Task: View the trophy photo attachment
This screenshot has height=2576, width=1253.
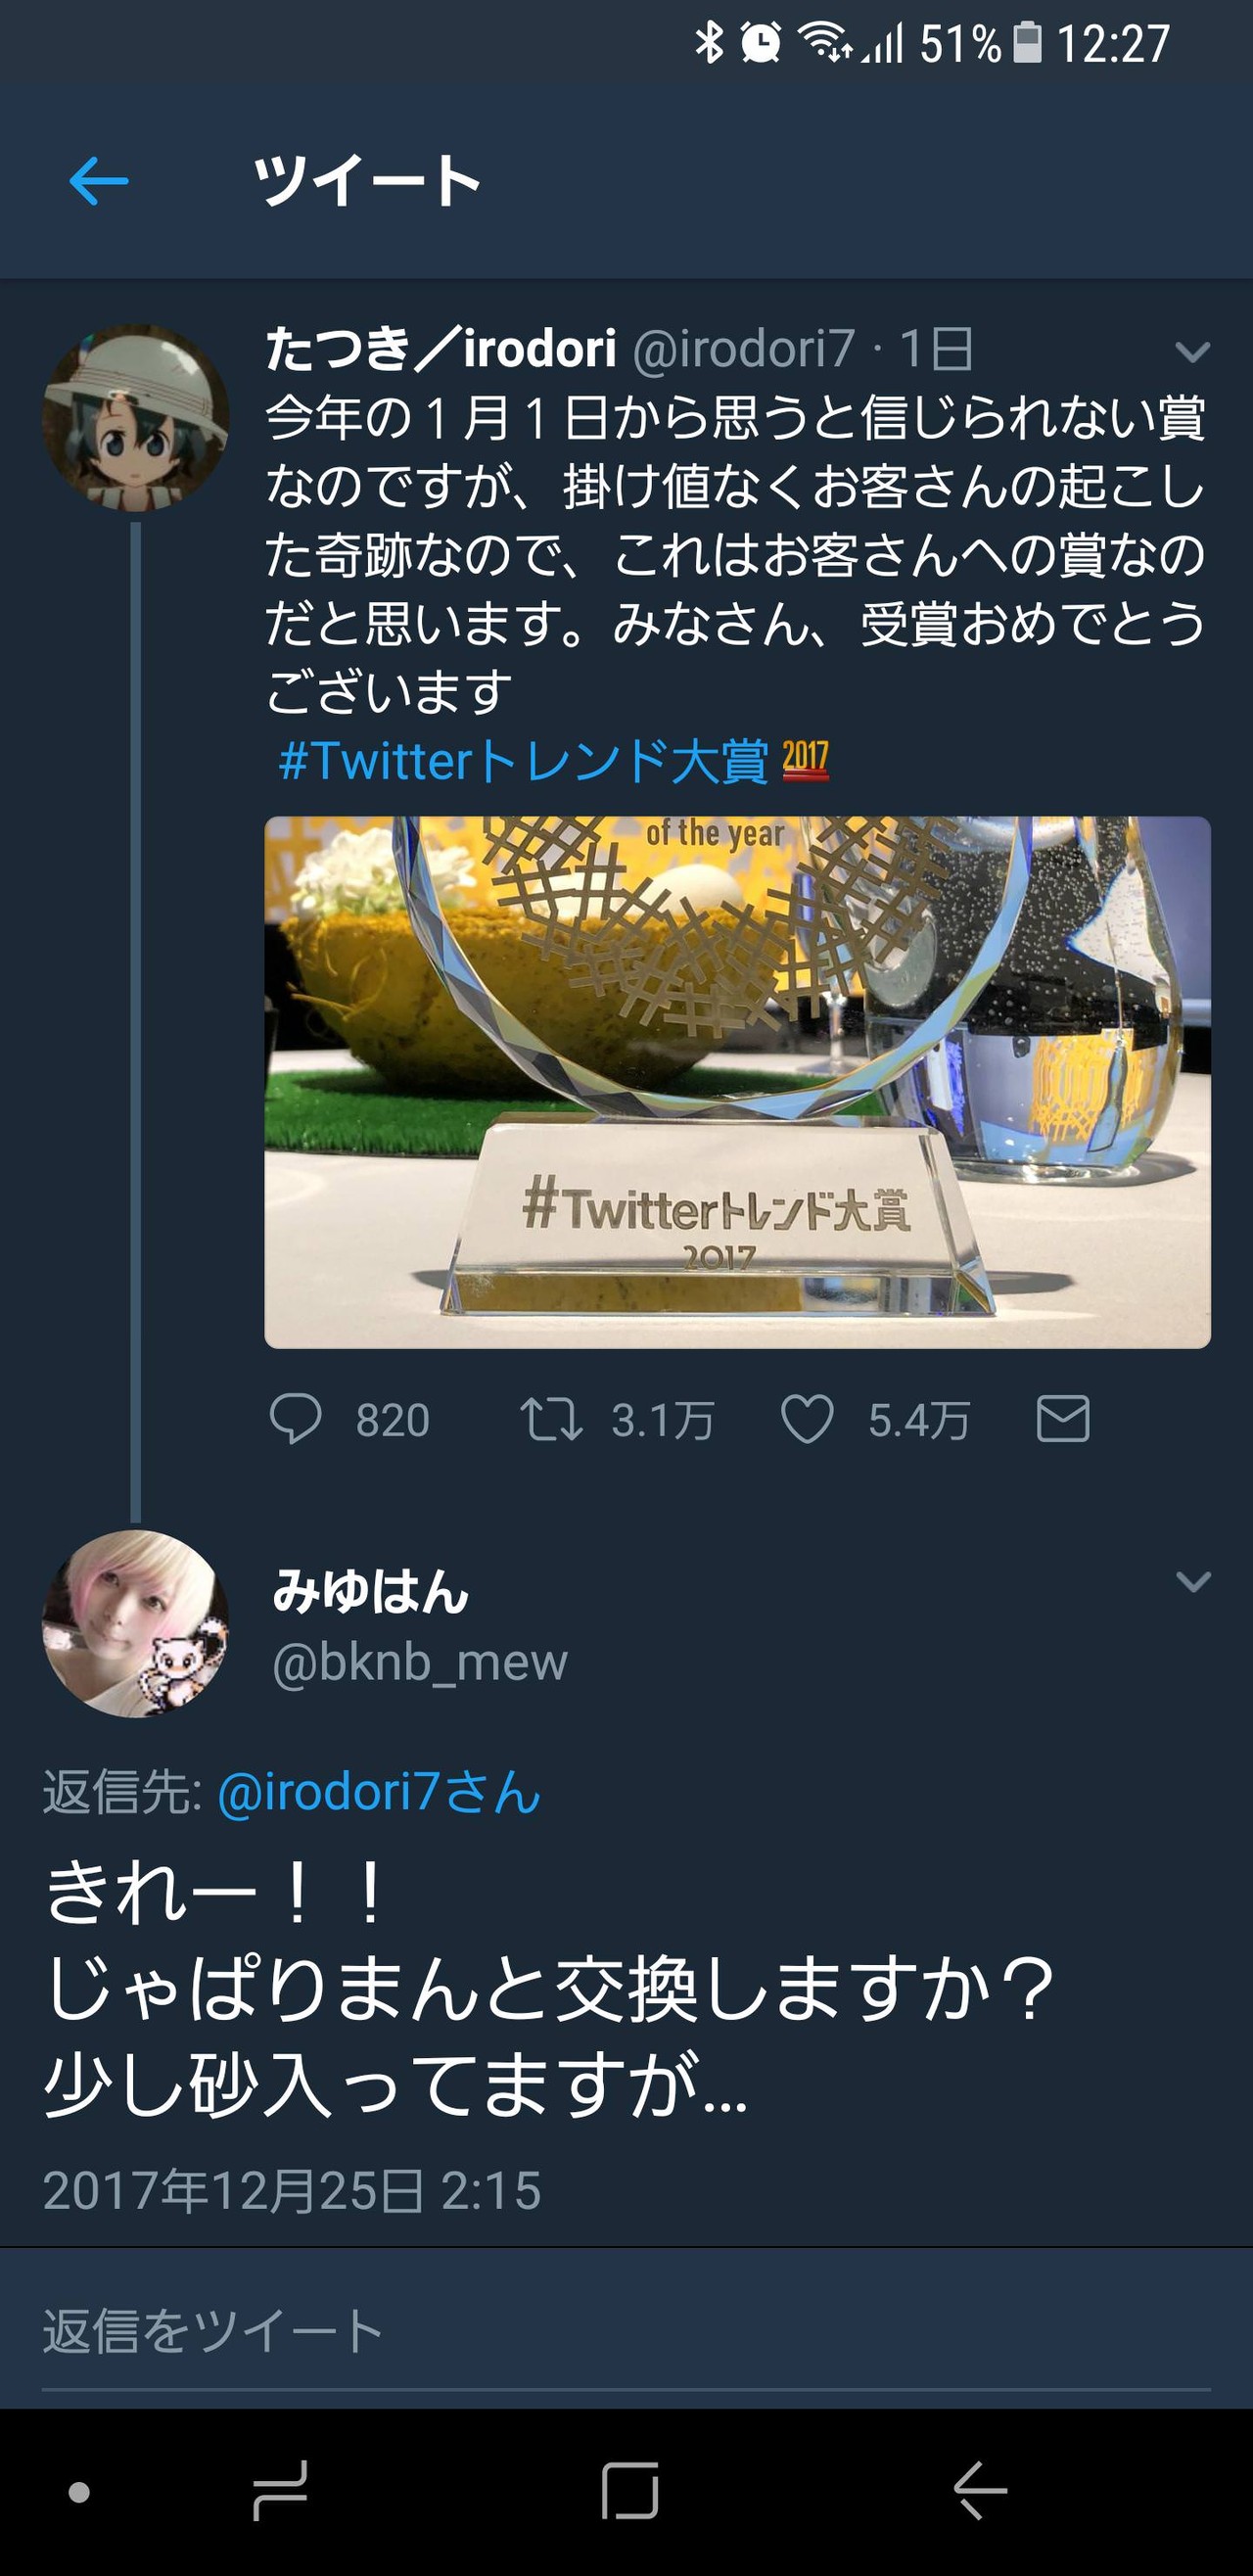Action: (737, 1082)
